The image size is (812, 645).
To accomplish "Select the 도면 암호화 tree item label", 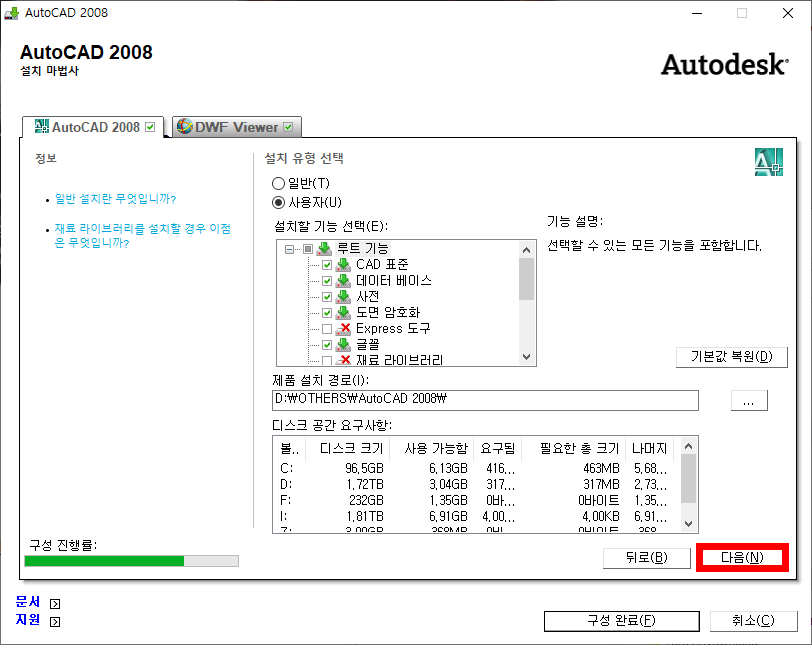I will [388, 313].
